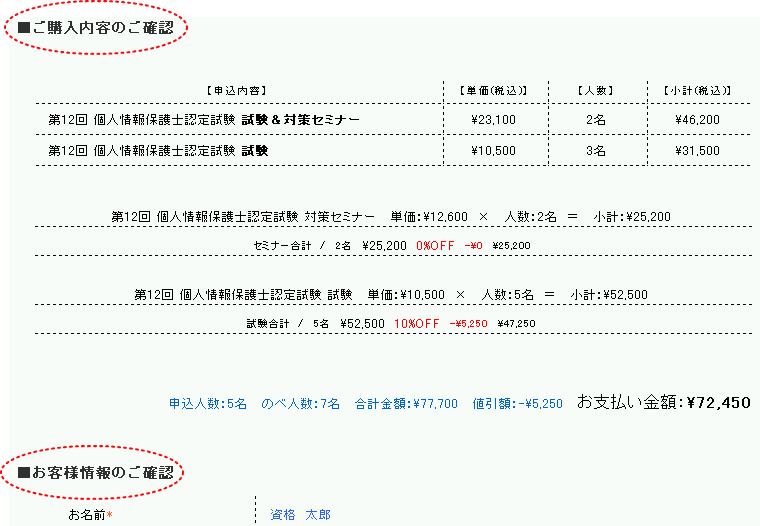Screen dimensions: 760x526
Task: Click 小計:¥25,200 in seminar line
Action: click(x=632, y=217)
